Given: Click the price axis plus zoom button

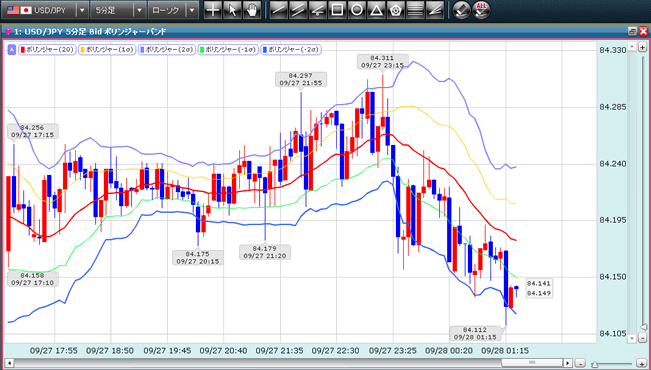Looking at the screenshot, I should click(643, 46).
